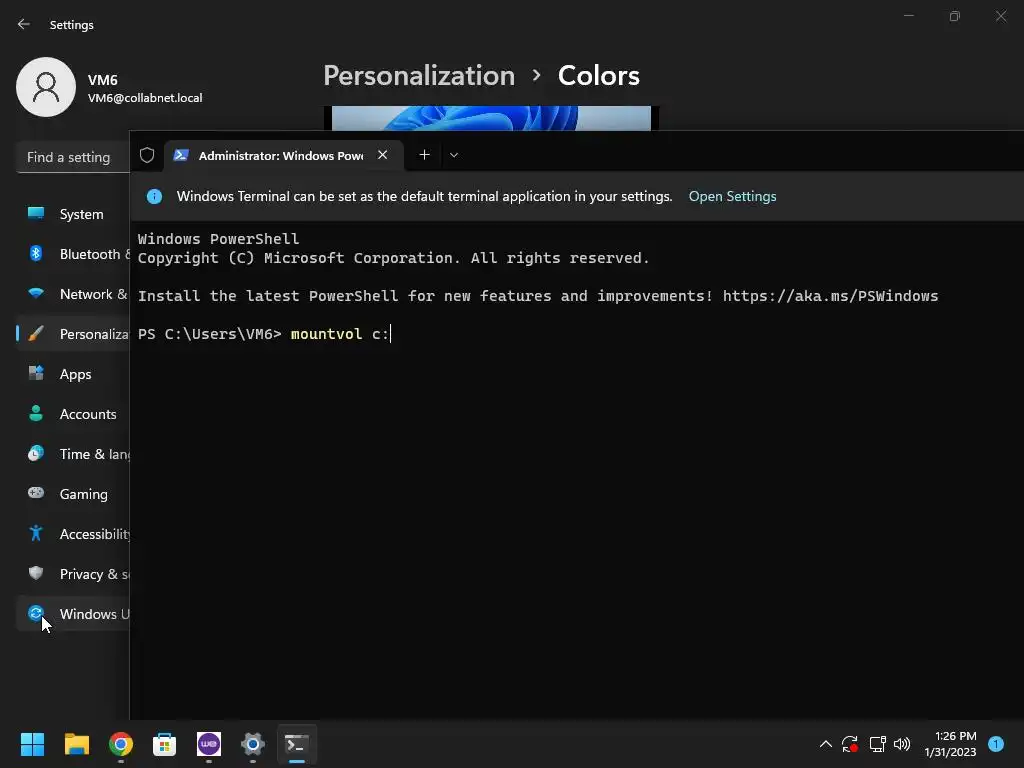Click the Personalization paintbrush icon
This screenshot has height=768, width=1024.
click(36, 333)
